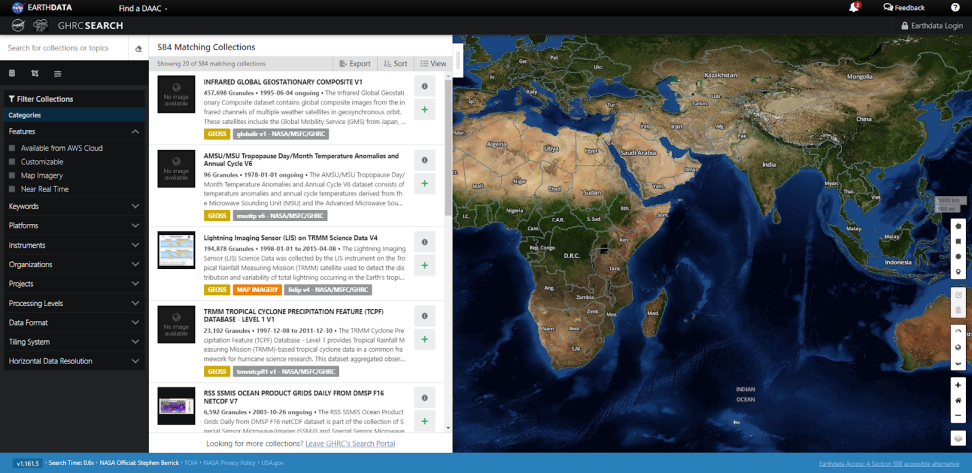The width and height of the screenshot is (972, 473).
Task: Add TRMM Tropical Cyclone collection to project
Action: click(x=425, y=339)
